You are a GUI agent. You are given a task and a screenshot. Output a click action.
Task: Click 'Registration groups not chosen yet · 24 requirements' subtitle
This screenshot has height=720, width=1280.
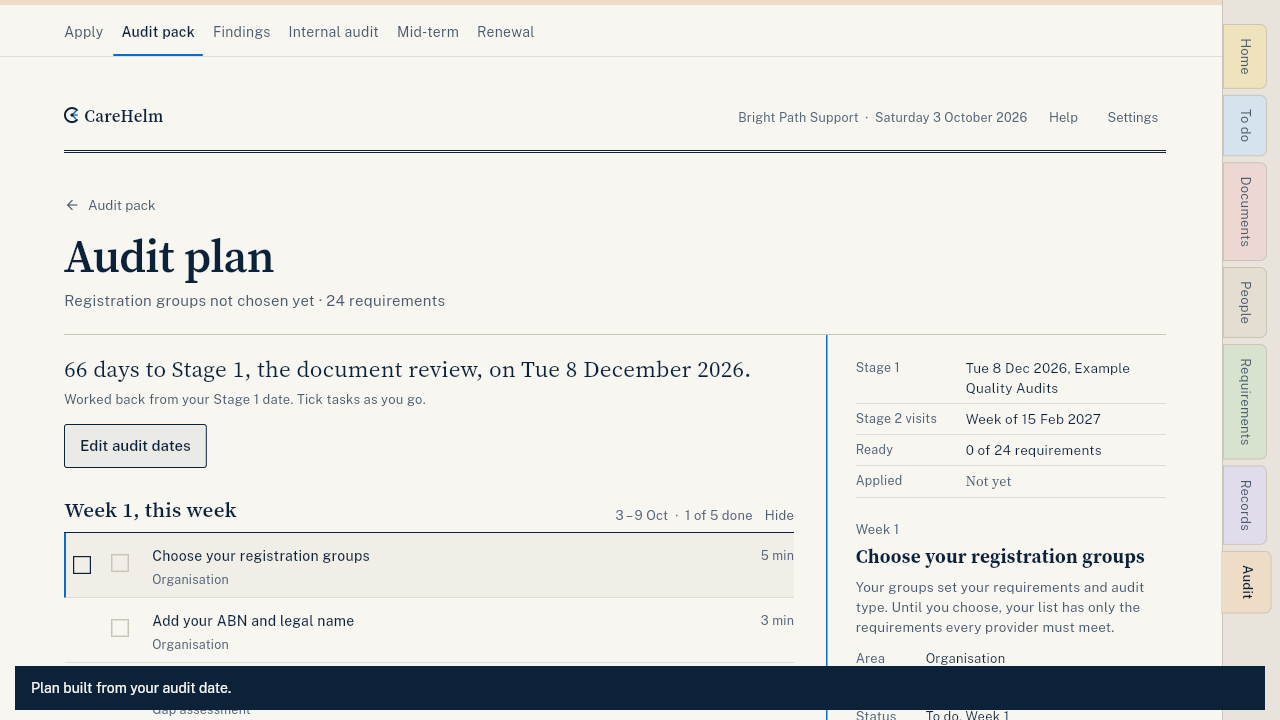pyautogui.click(x=254, y=301)
